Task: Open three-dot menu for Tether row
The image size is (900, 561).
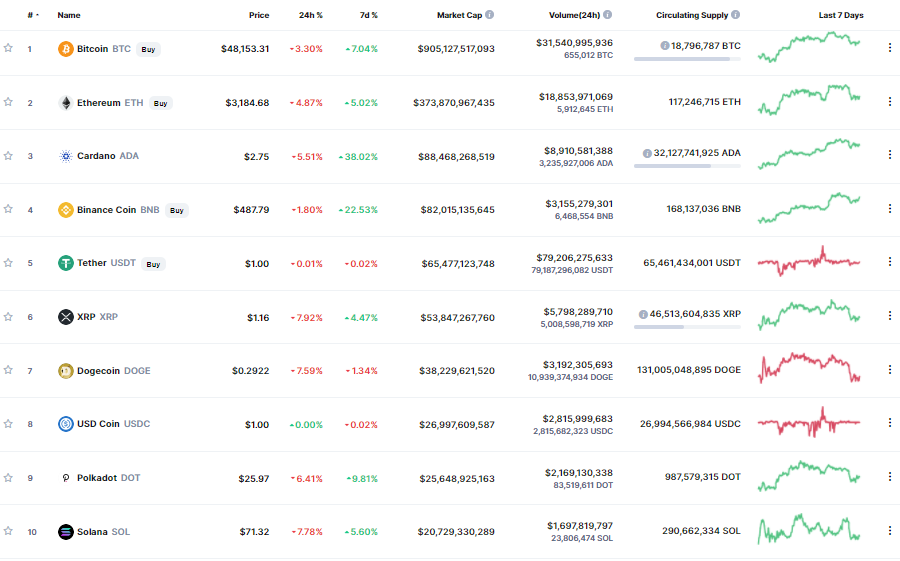Action: [890, 262]
